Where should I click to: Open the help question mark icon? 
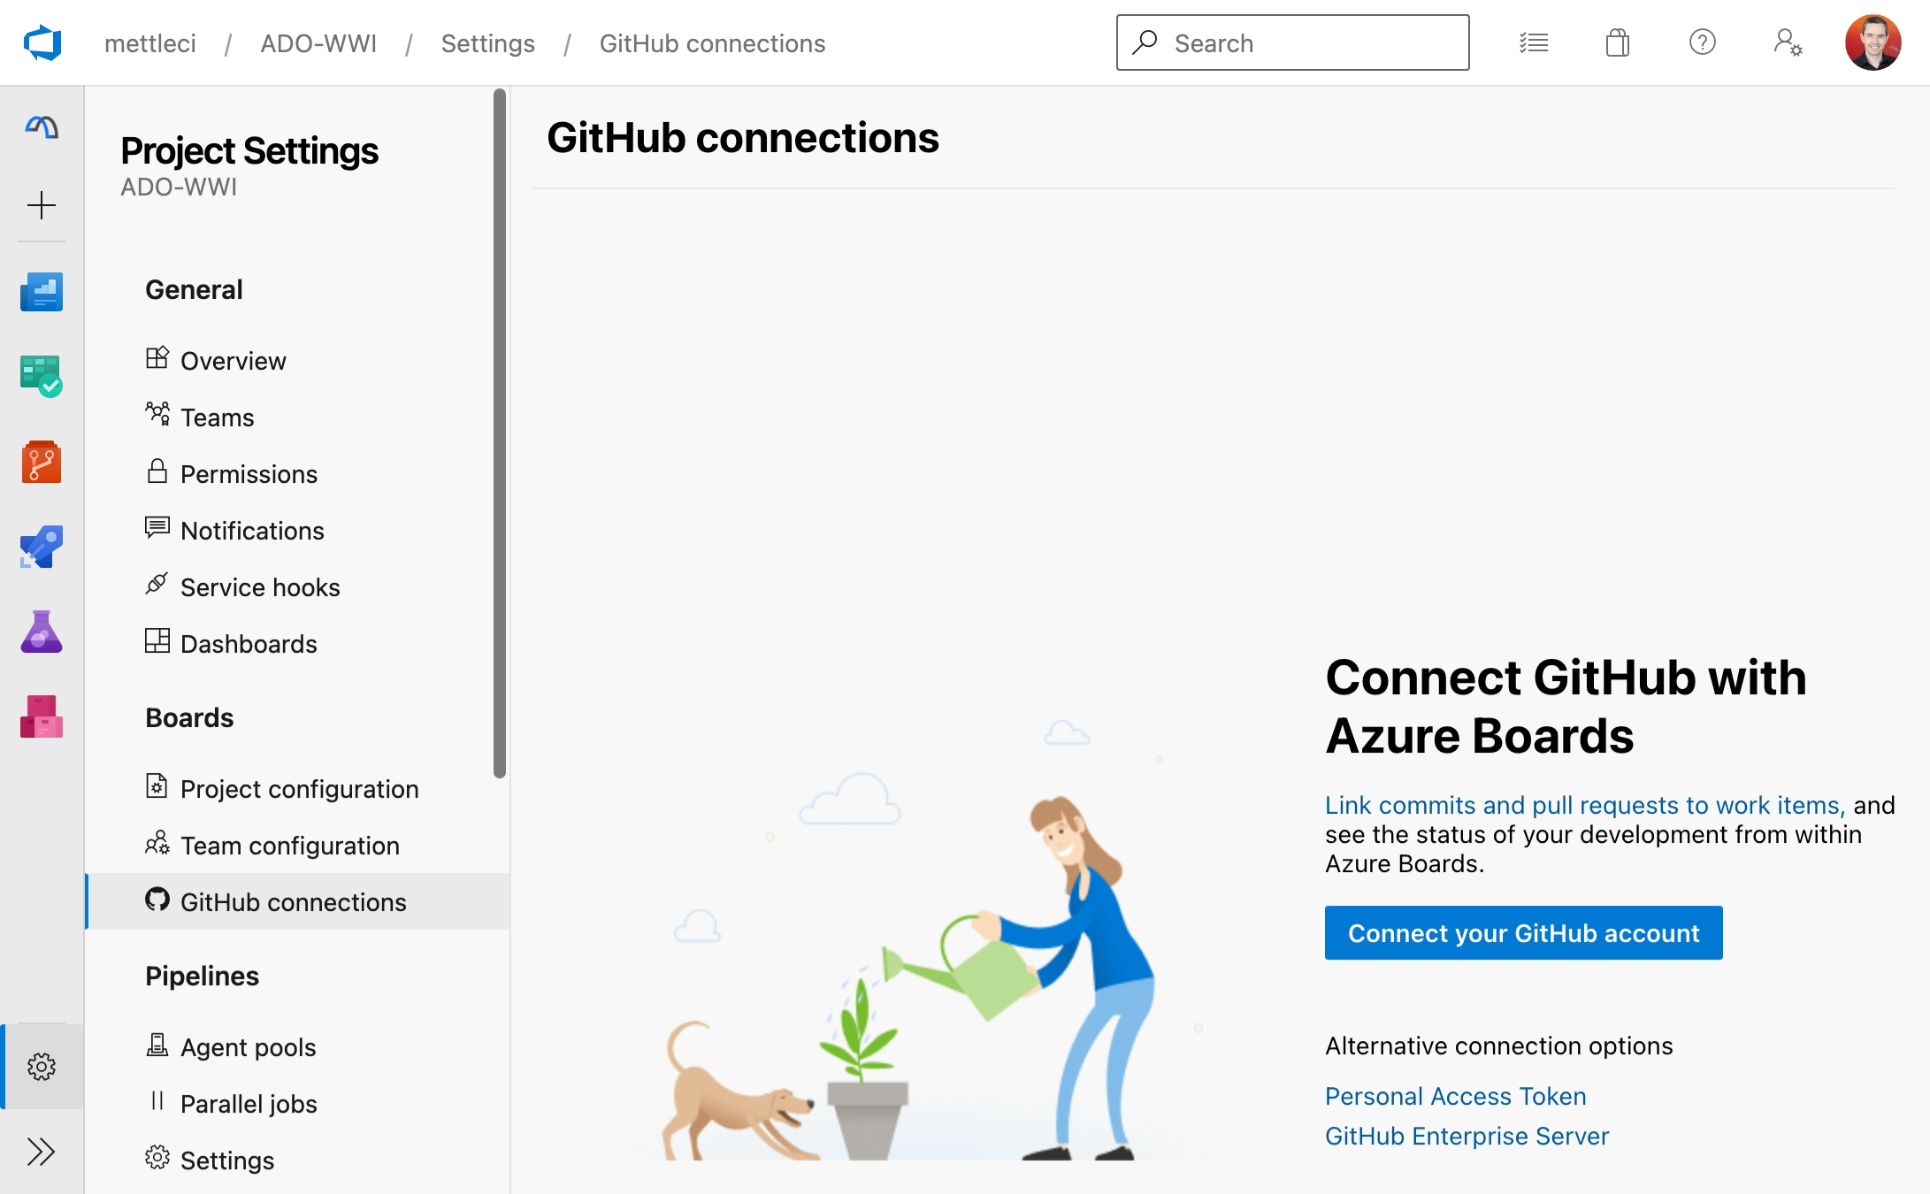(1702, 43)
